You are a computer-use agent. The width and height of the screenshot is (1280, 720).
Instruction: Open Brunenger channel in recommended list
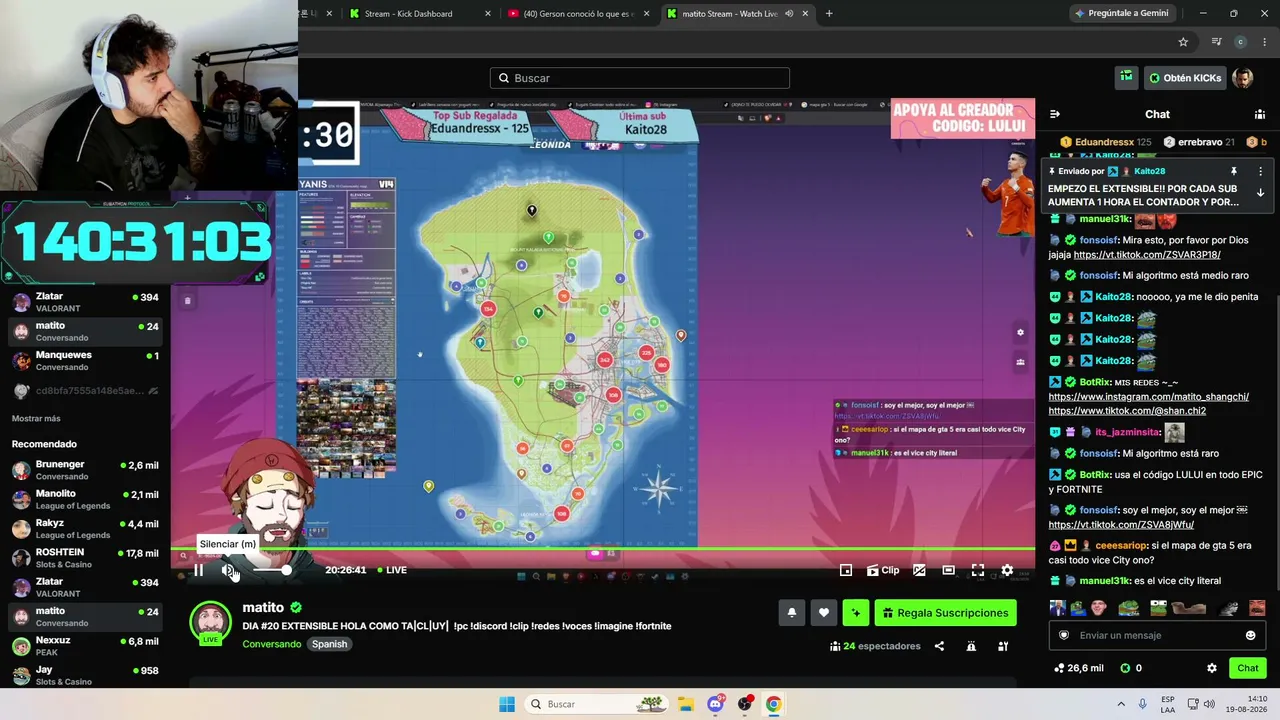coord(85,470)
